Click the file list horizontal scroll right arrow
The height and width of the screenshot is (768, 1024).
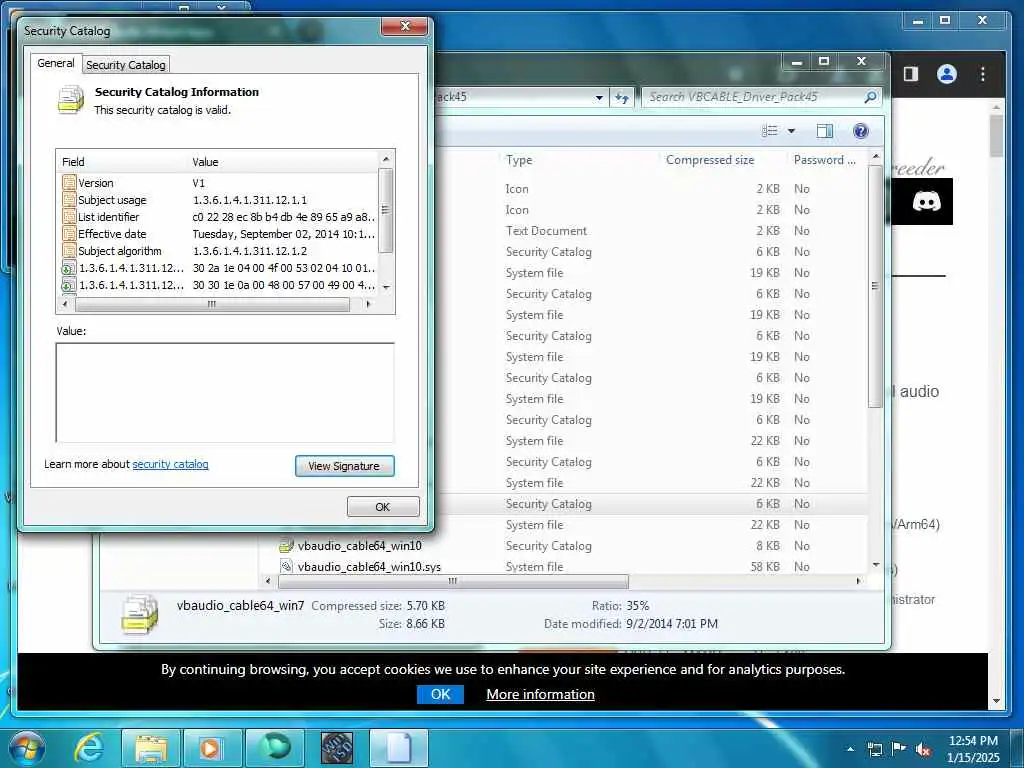tap(858, 581)
